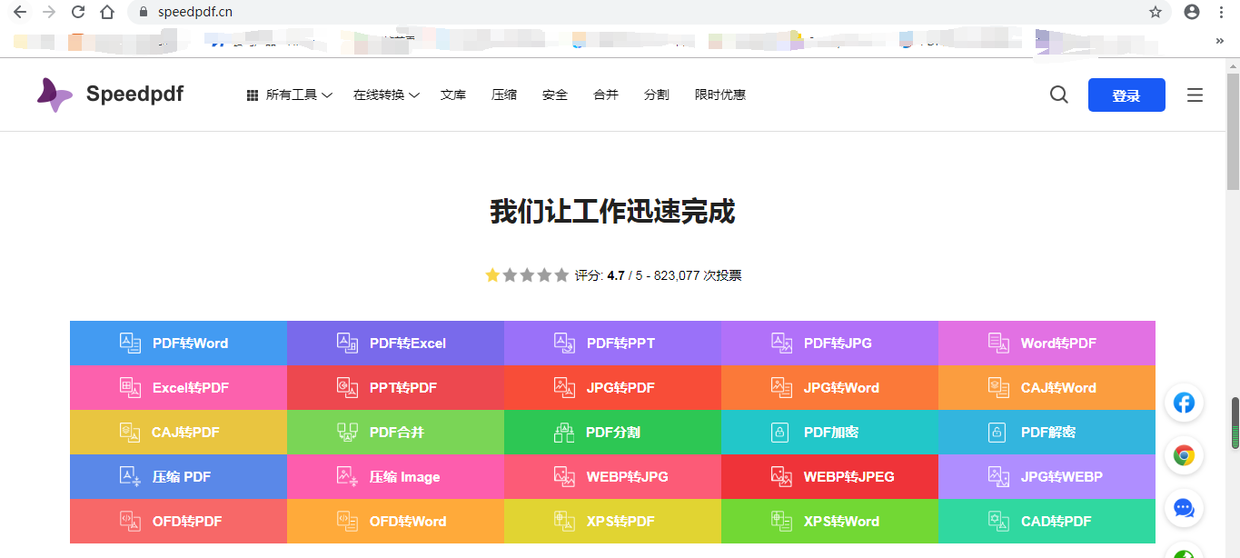Open the 分割 menu item
The height and width of the screenshot is (558, 1240).
[x=657, y=95]
